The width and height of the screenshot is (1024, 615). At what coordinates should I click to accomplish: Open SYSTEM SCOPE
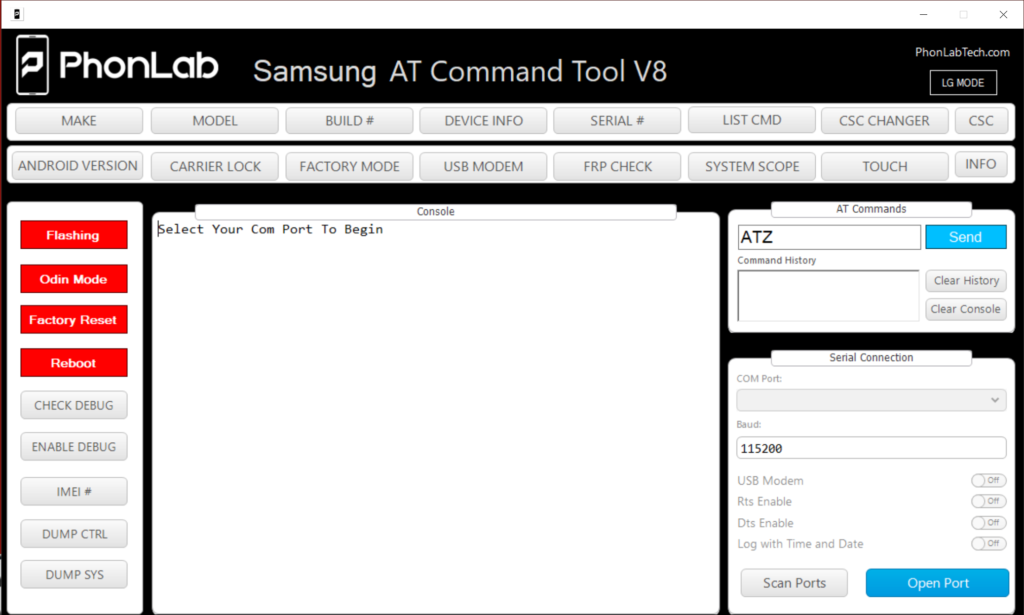pos(752,166)
